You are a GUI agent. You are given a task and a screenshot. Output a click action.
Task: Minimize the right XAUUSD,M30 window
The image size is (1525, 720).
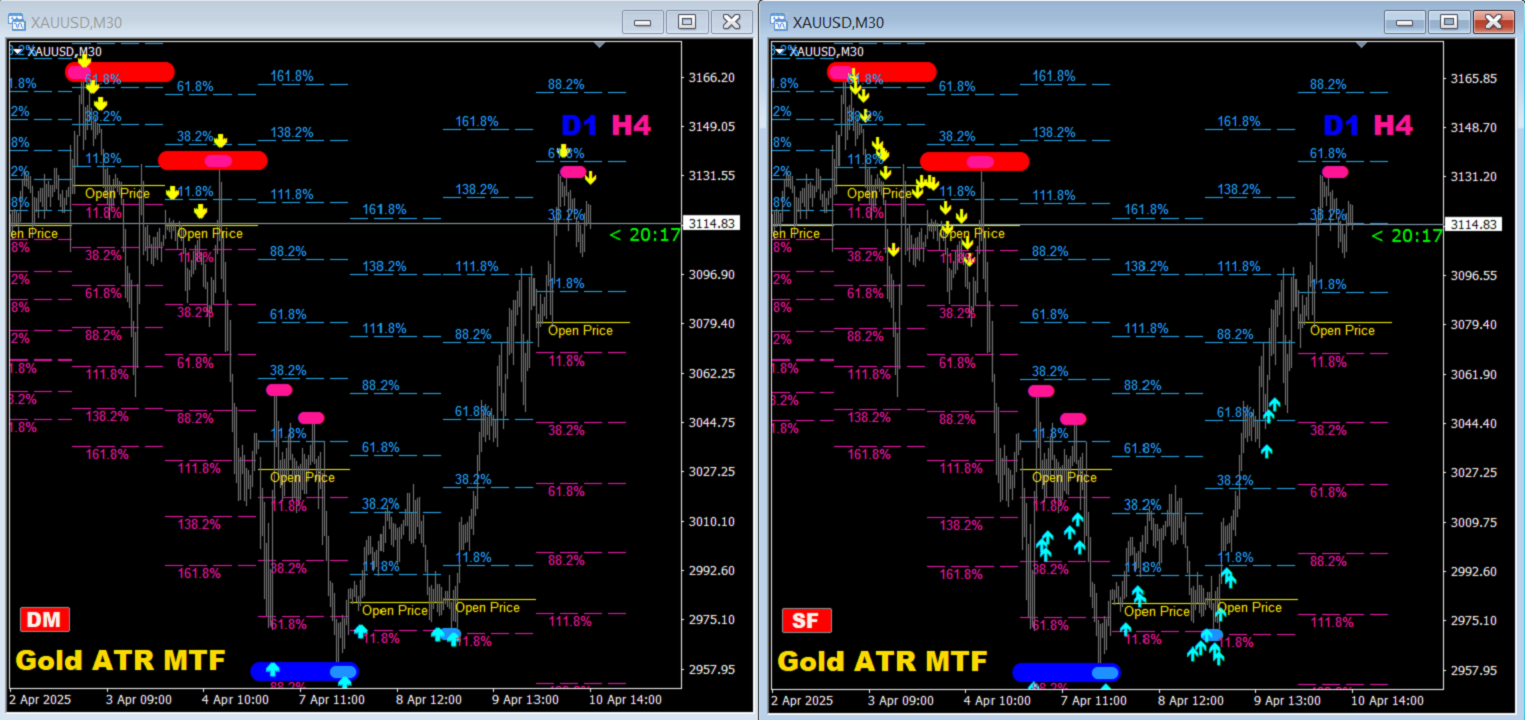coord(1404,22)
